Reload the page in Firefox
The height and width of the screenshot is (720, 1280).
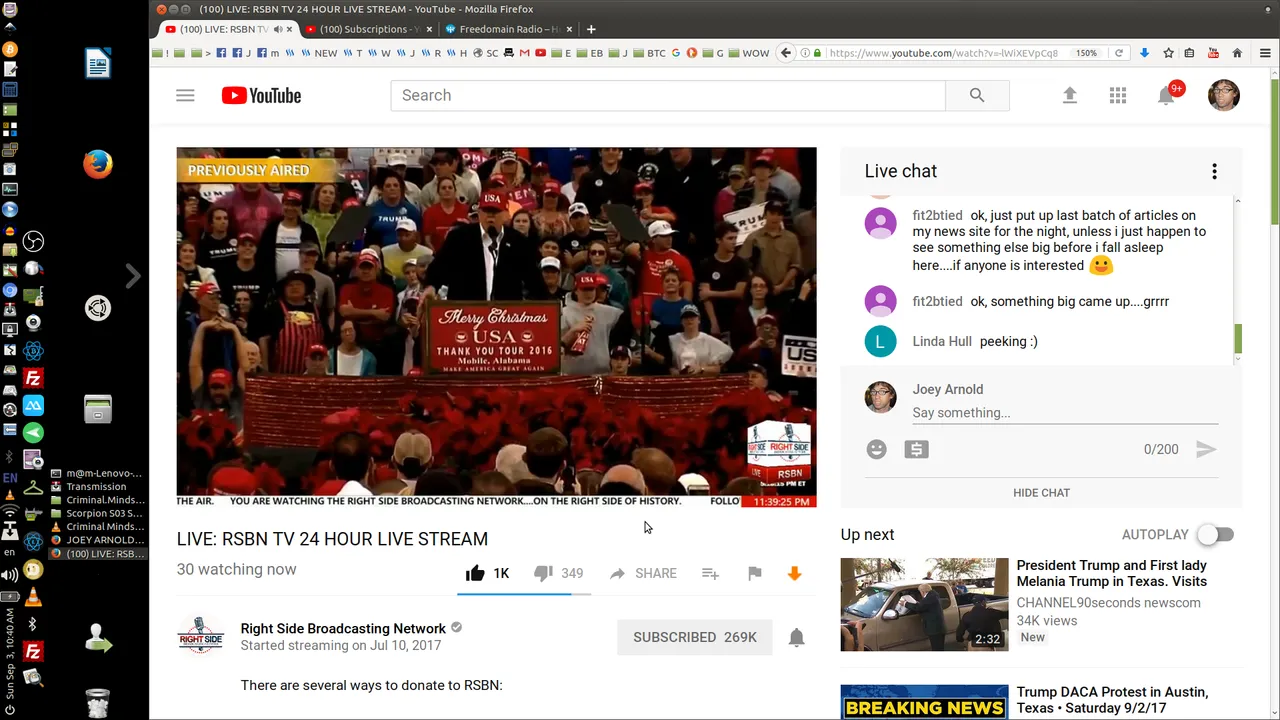(x=1119, y=53)
